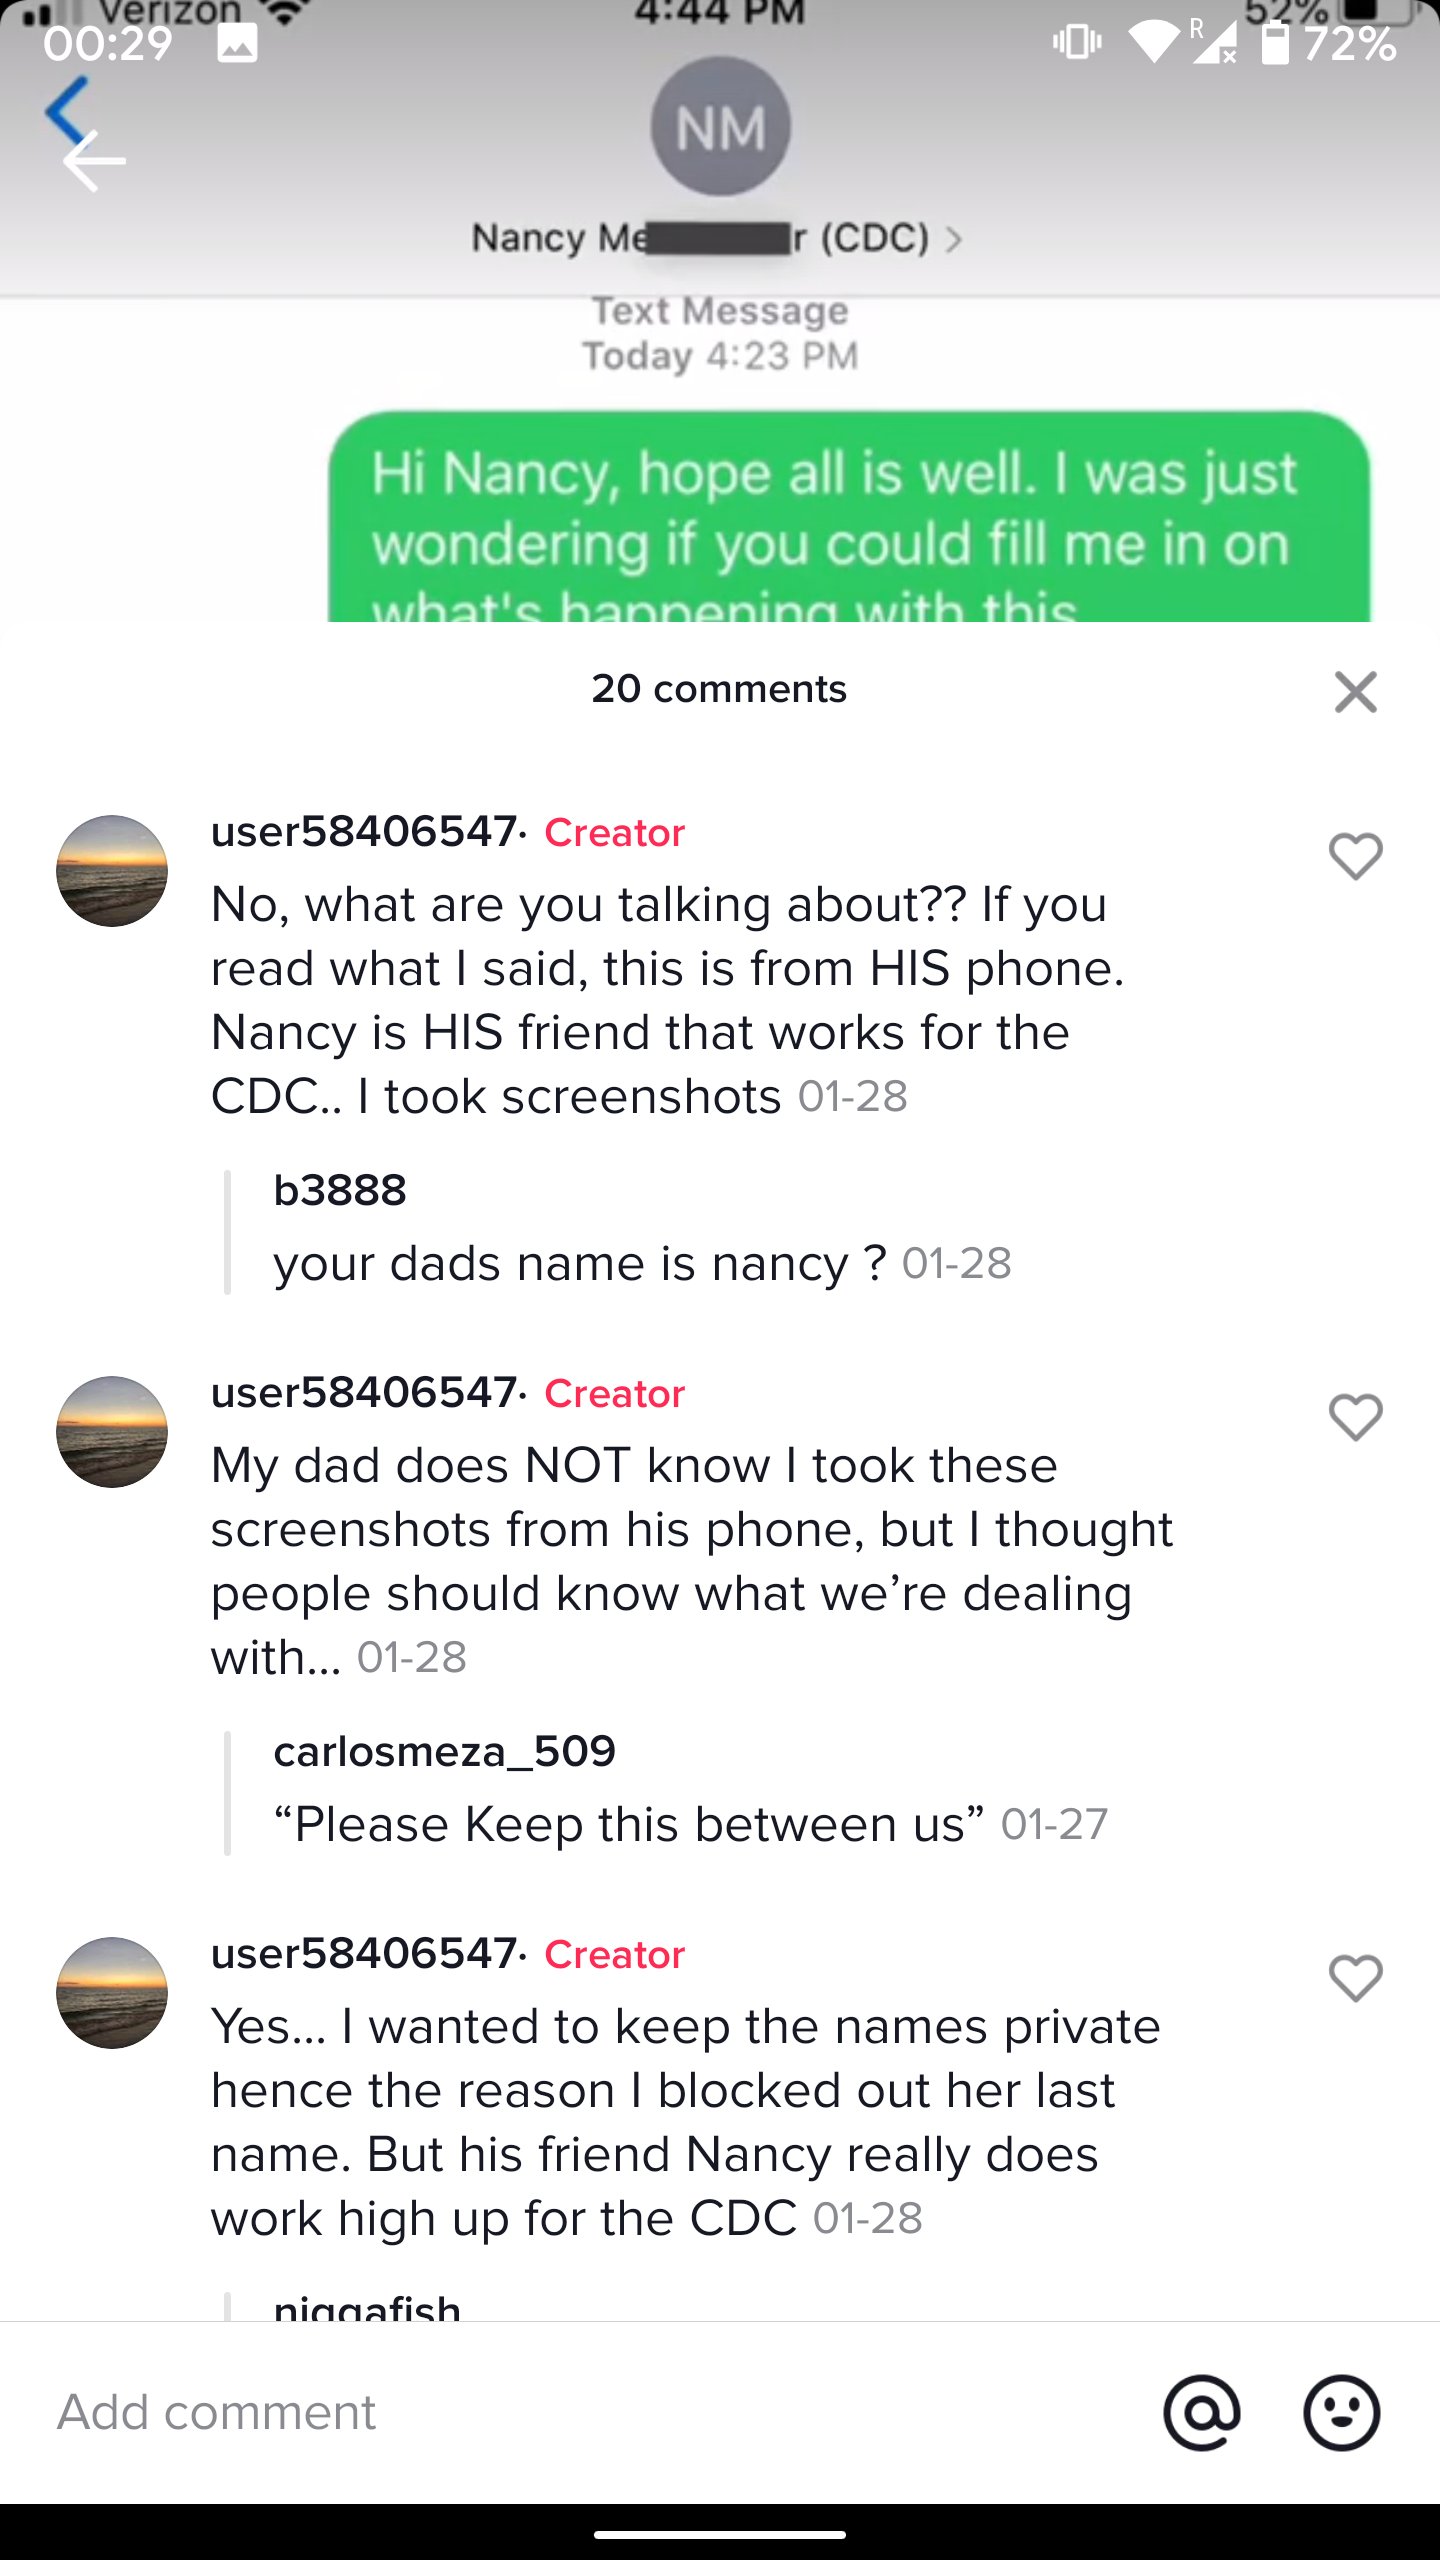Open the emoji picker icon
1440x2560 pixels.
[1341, 2412]
